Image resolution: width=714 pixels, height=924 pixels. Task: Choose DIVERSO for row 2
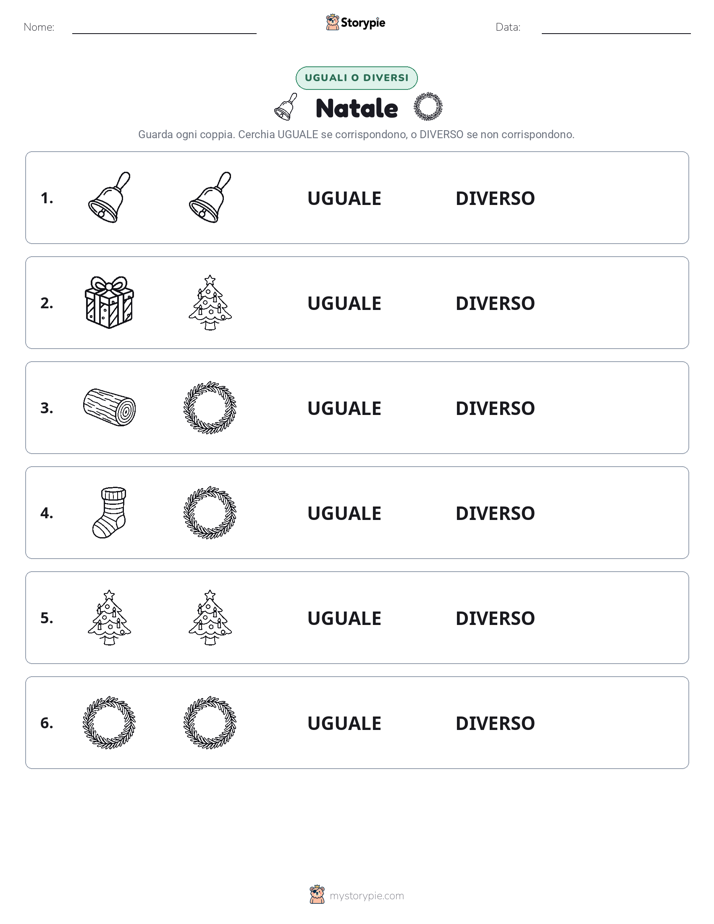point(495,303)
